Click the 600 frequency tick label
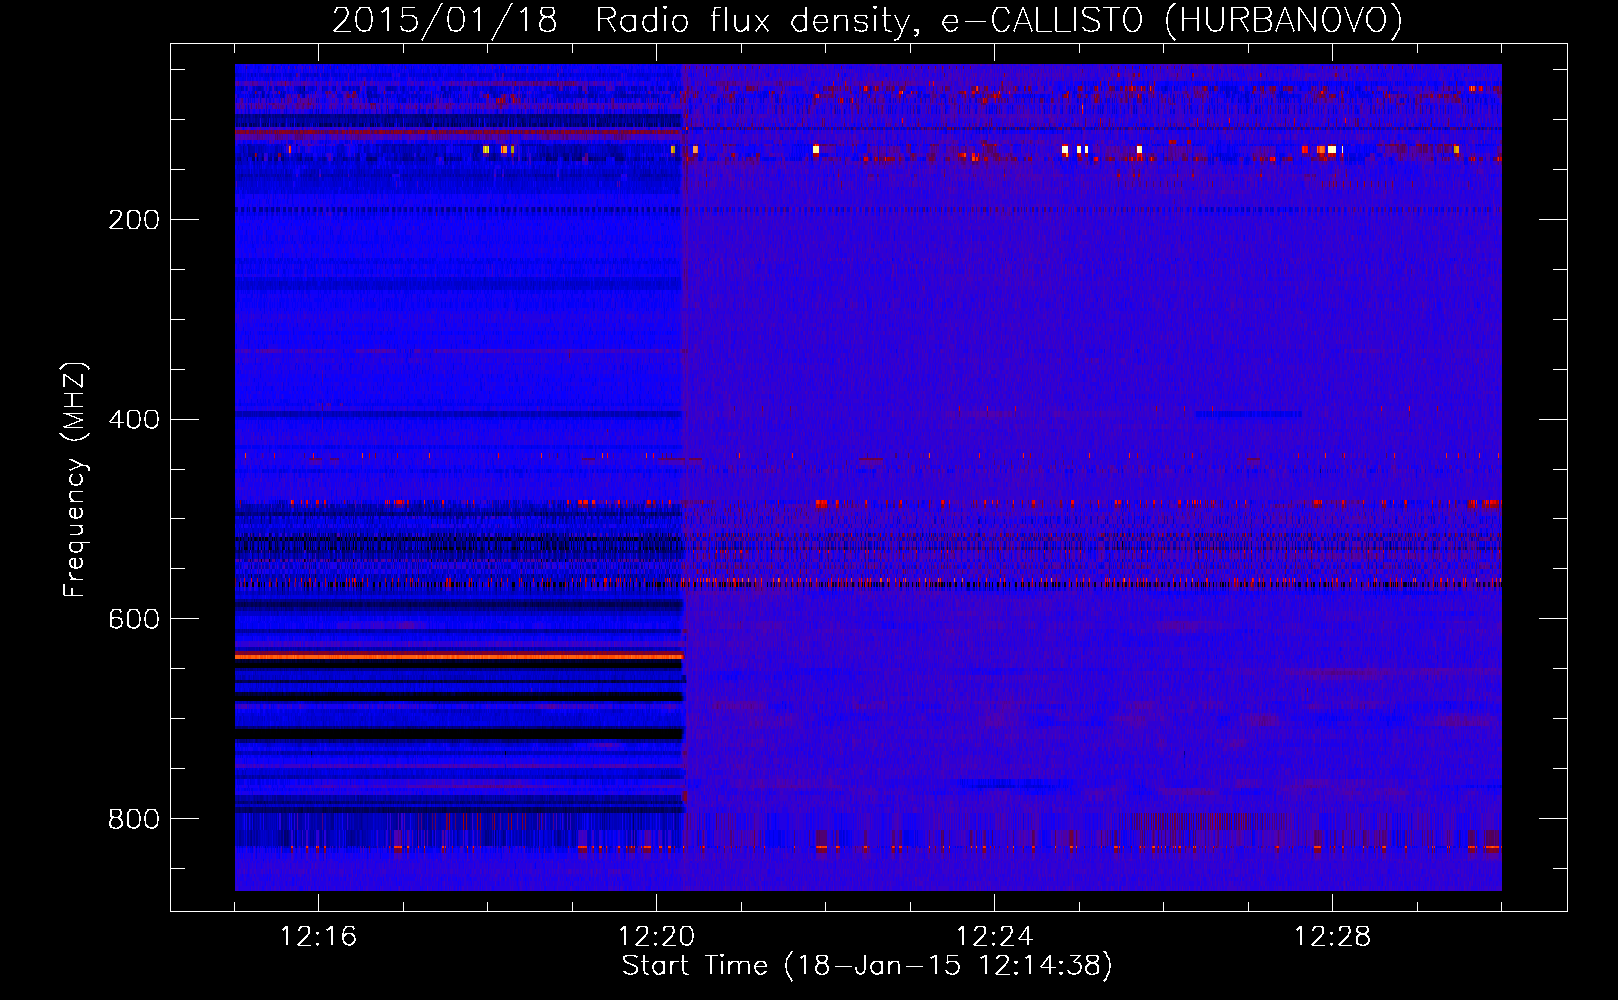The height and width of the screenshot is (1000, 1618). pos(134,620)
